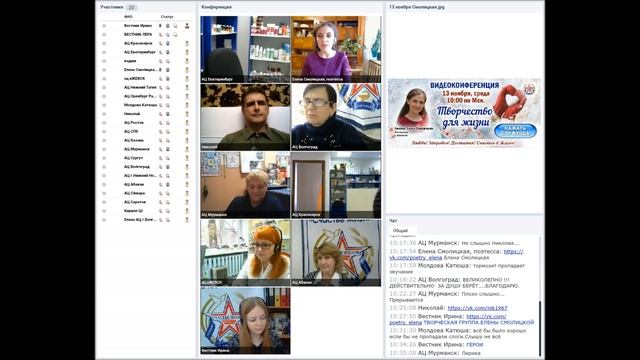Select participant АЦ Нижний Тагил in list
This screenshot has width=640, height=360.
point(140,87)
